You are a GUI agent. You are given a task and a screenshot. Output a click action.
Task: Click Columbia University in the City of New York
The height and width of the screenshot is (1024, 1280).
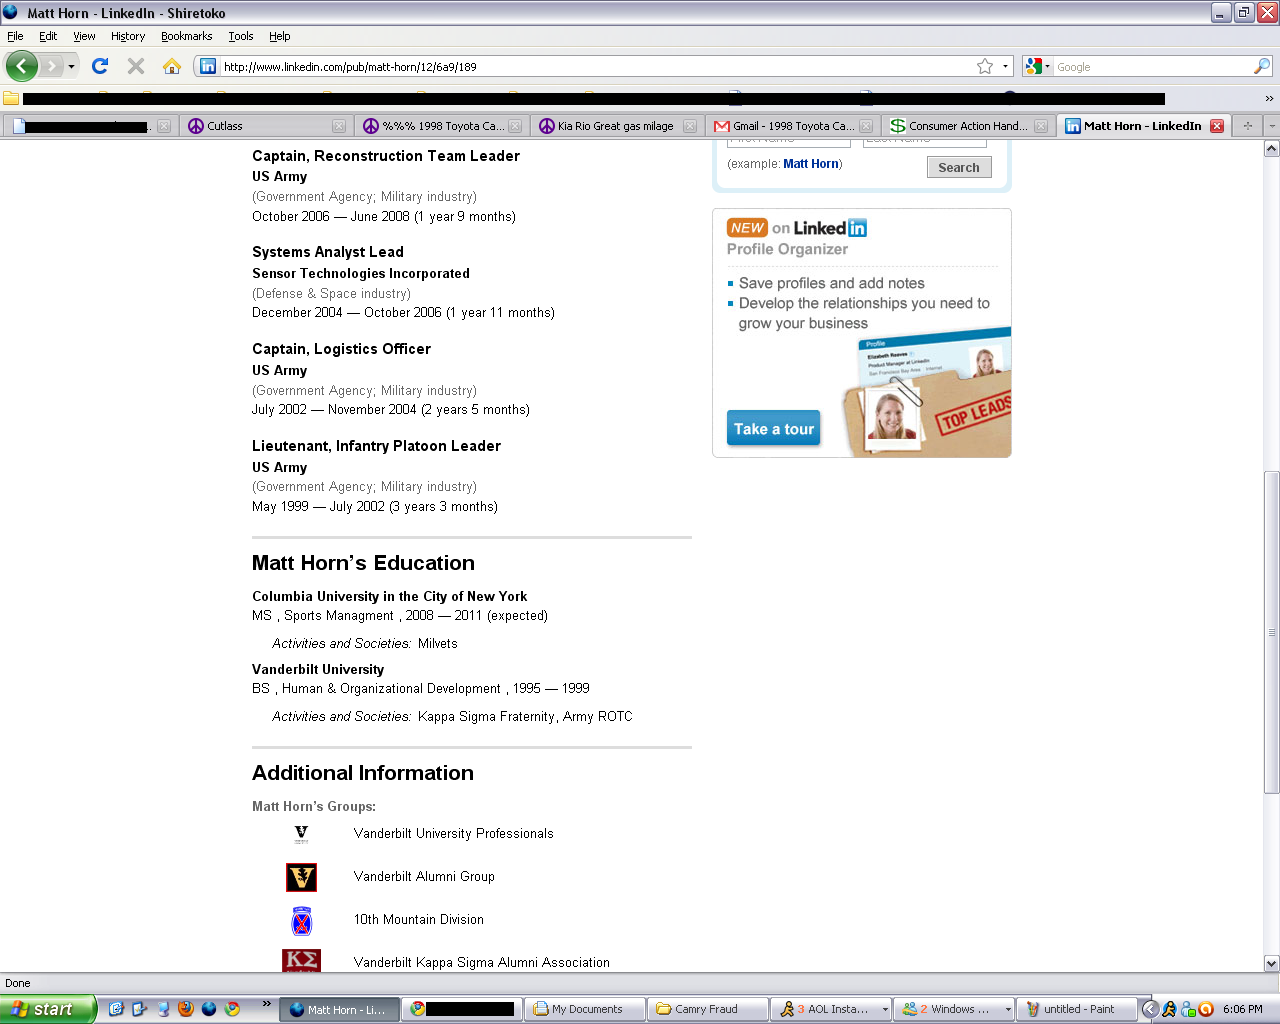(x=389, y=596)
